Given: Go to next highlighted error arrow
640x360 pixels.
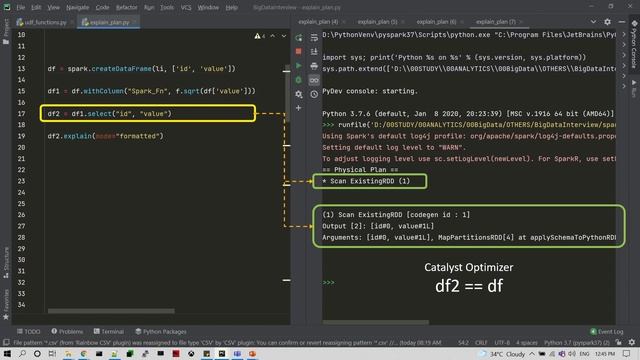Looking at the screenshot, I should [x=284, y=36].
